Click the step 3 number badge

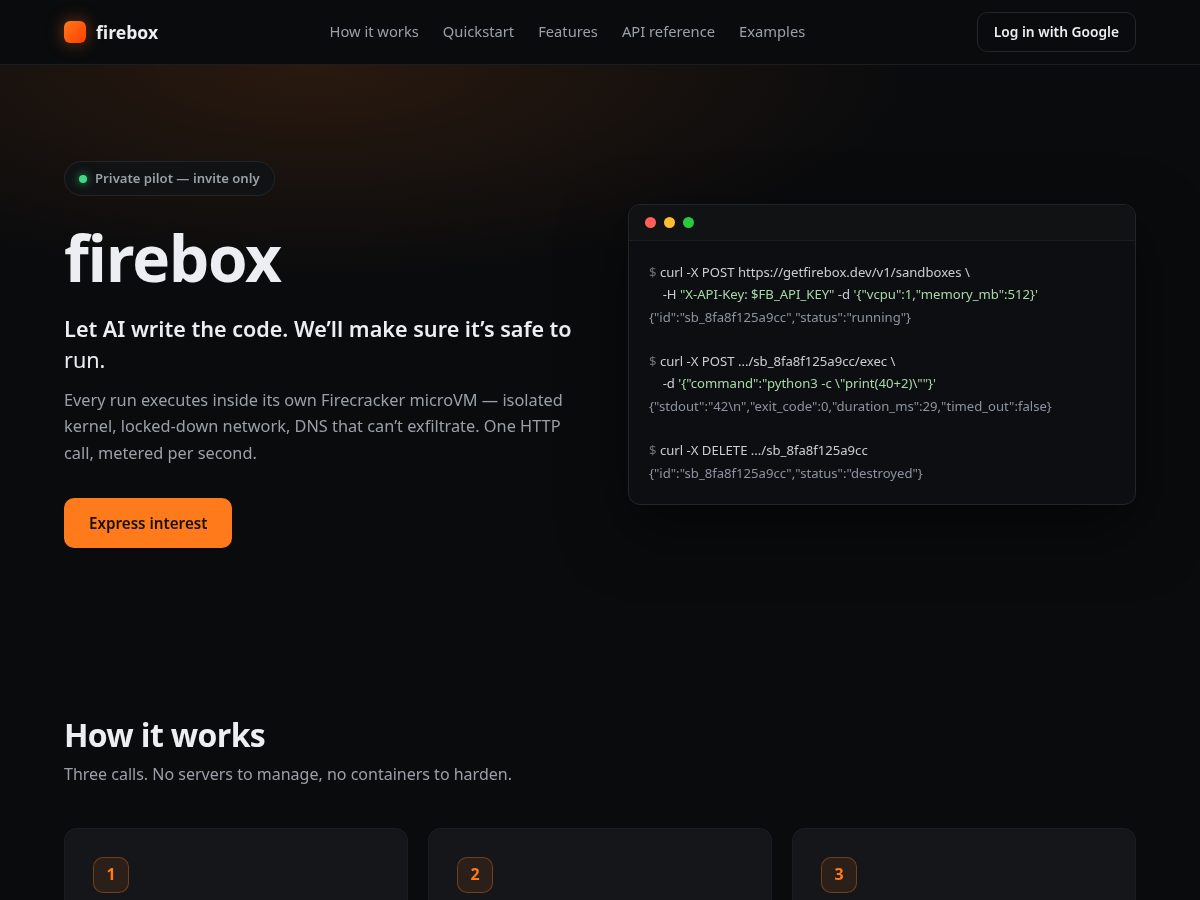[839, 875]
